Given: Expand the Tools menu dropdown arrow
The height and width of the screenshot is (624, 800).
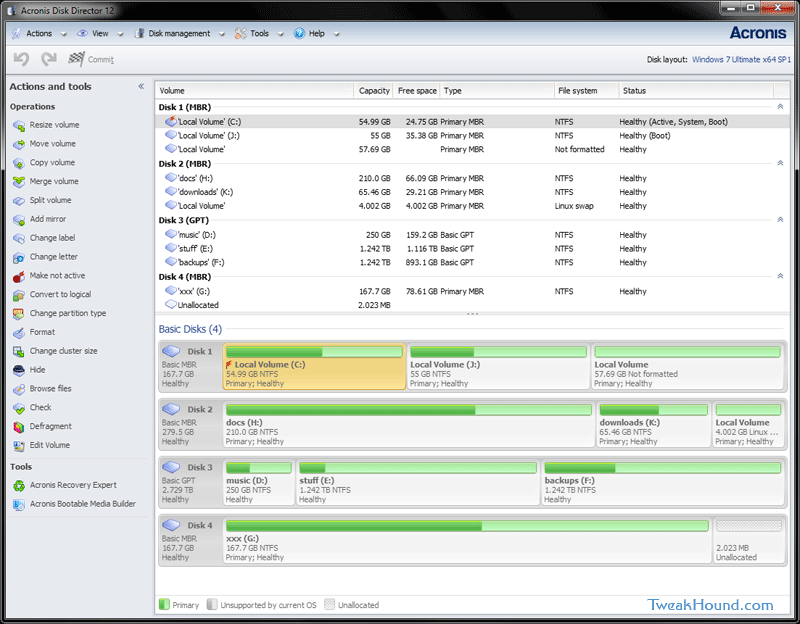Looking at the screenshot, I should [x=281, y=34].
